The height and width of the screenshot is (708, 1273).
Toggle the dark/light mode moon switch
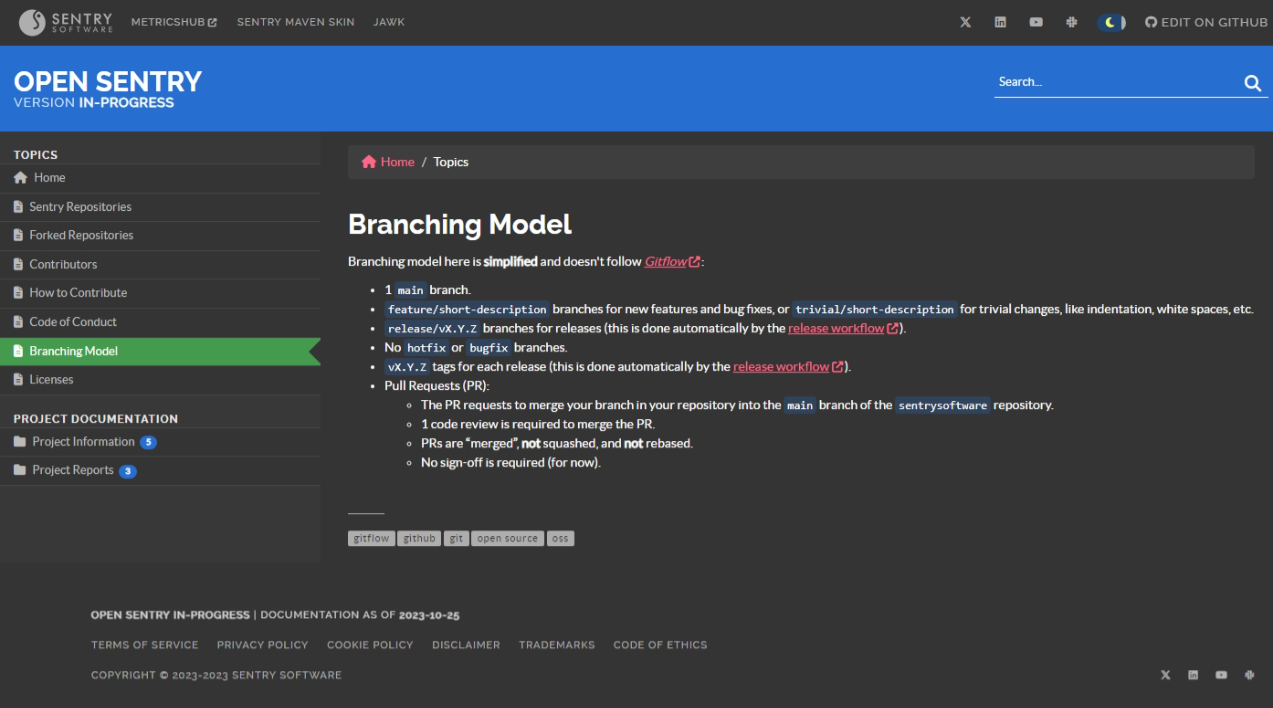pyautogui.click(x=1111, y=22)
